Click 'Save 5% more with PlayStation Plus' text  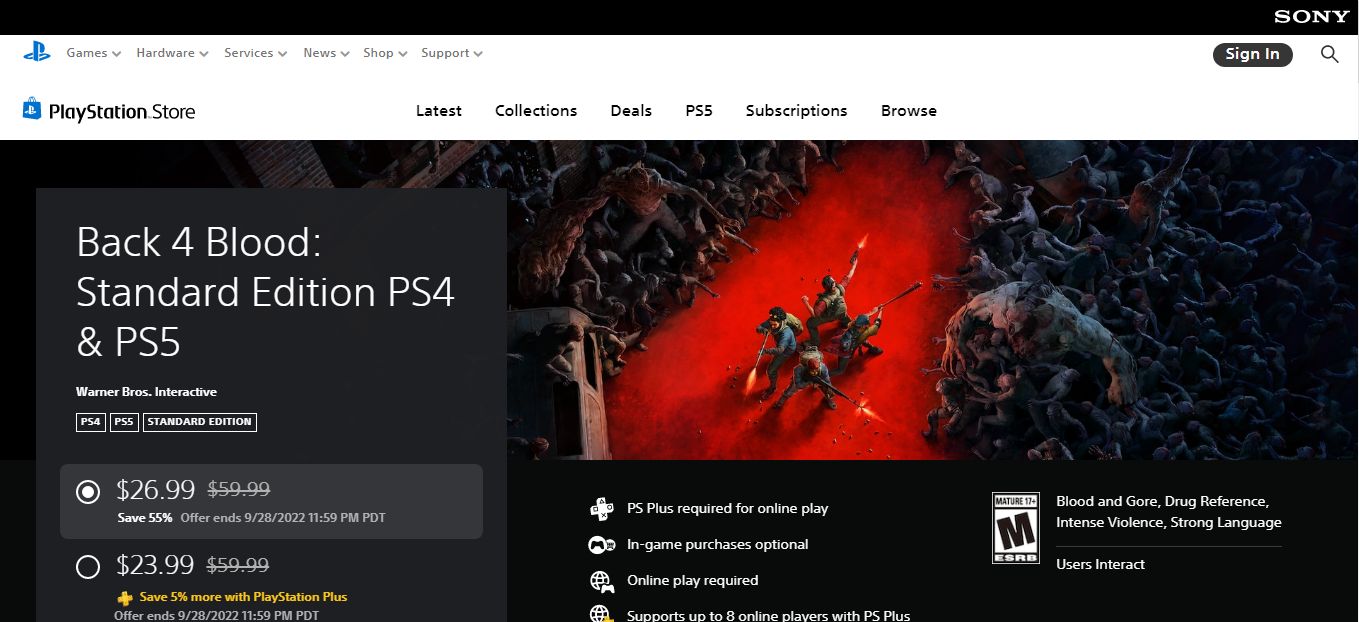pos(244,597)
